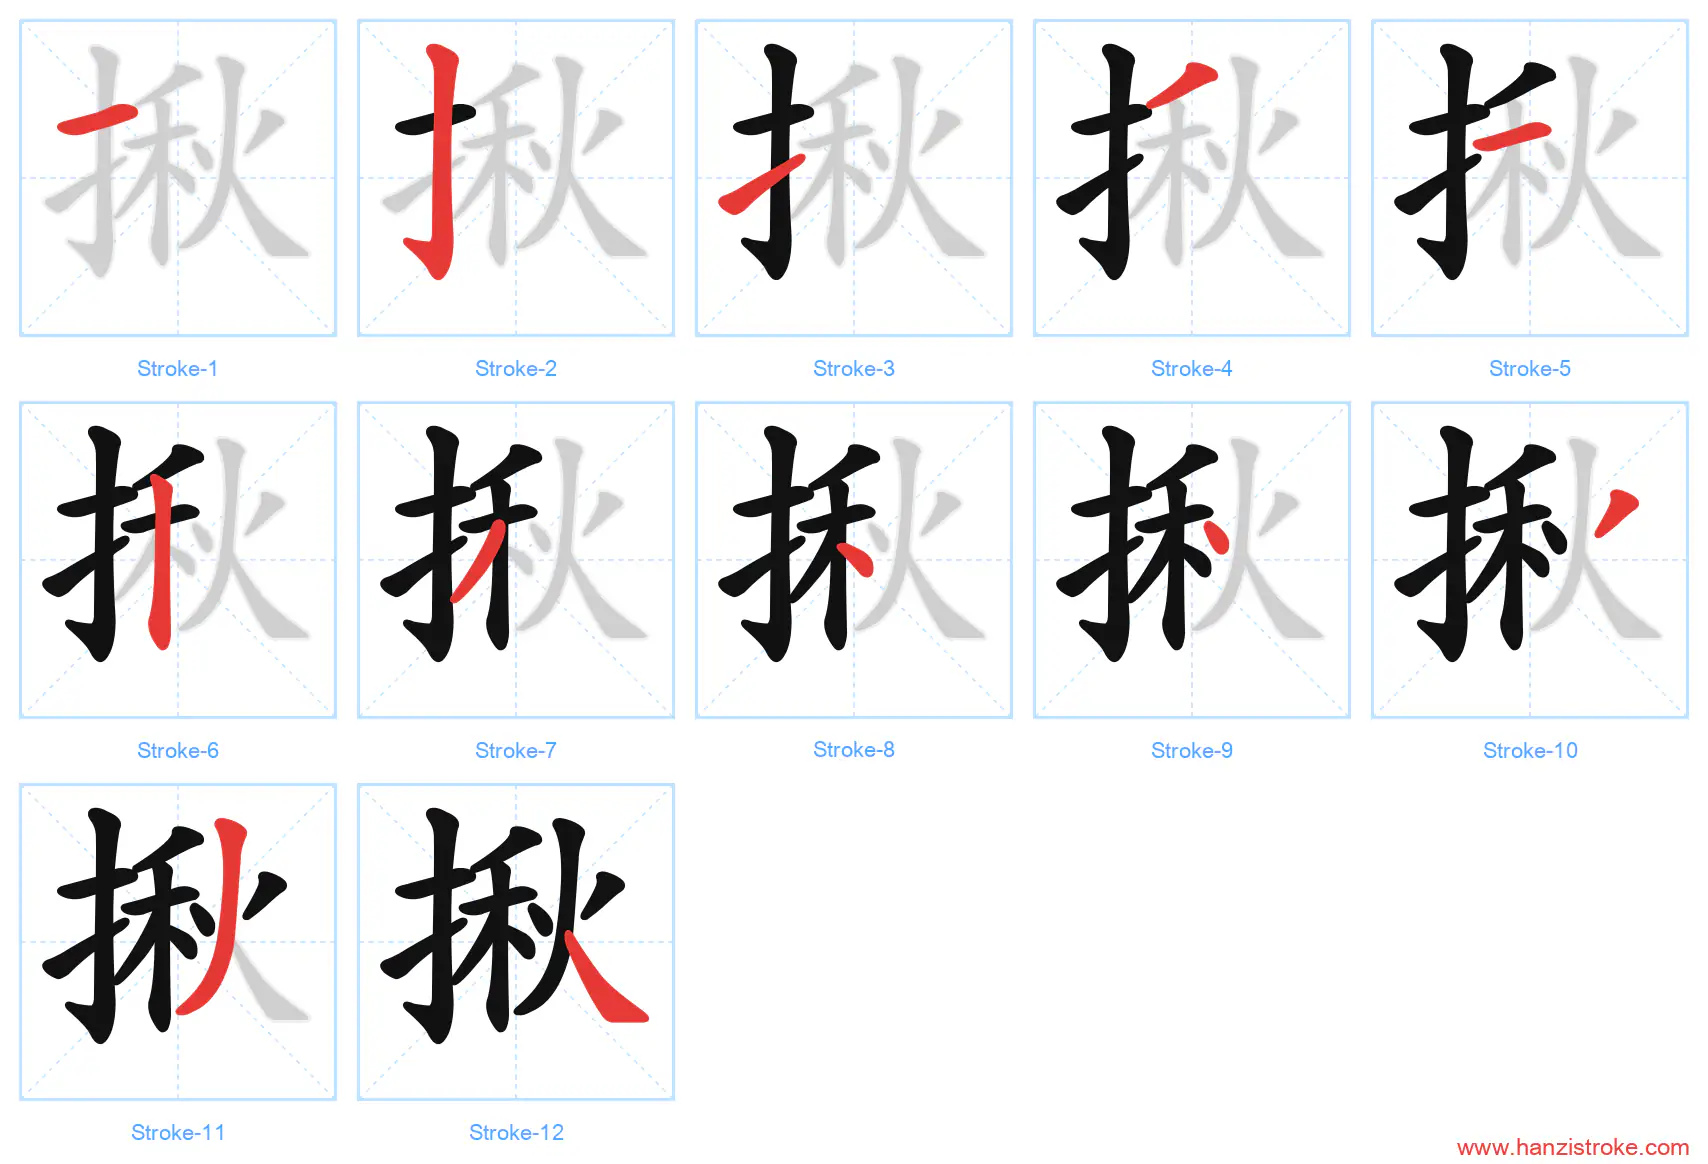This screenshot has width=1708, height=1164.
Task: Click the Stroke-6 caption text
Action: click(x=178, y=751)
